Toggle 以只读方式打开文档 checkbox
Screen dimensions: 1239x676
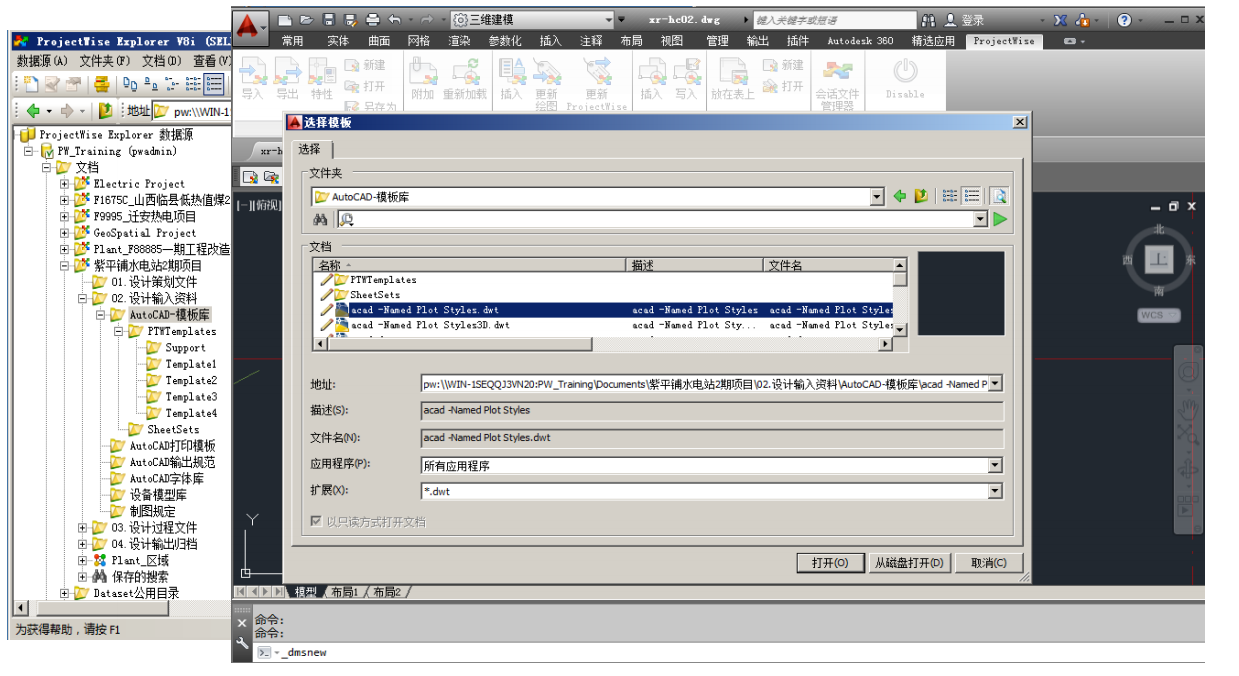pos(317,521)
